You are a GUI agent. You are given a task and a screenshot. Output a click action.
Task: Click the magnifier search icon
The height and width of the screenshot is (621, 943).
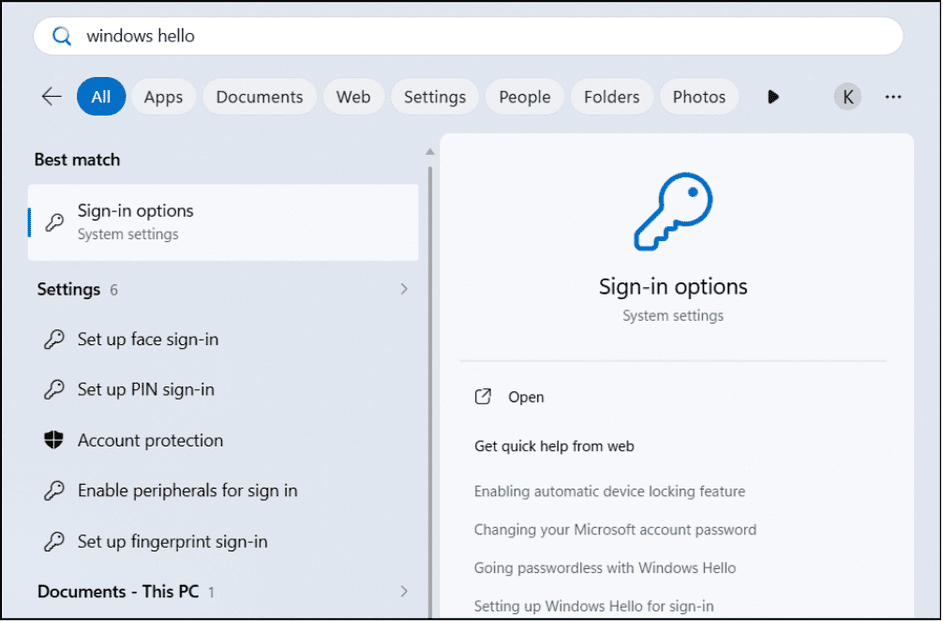[x=61, y=36]
